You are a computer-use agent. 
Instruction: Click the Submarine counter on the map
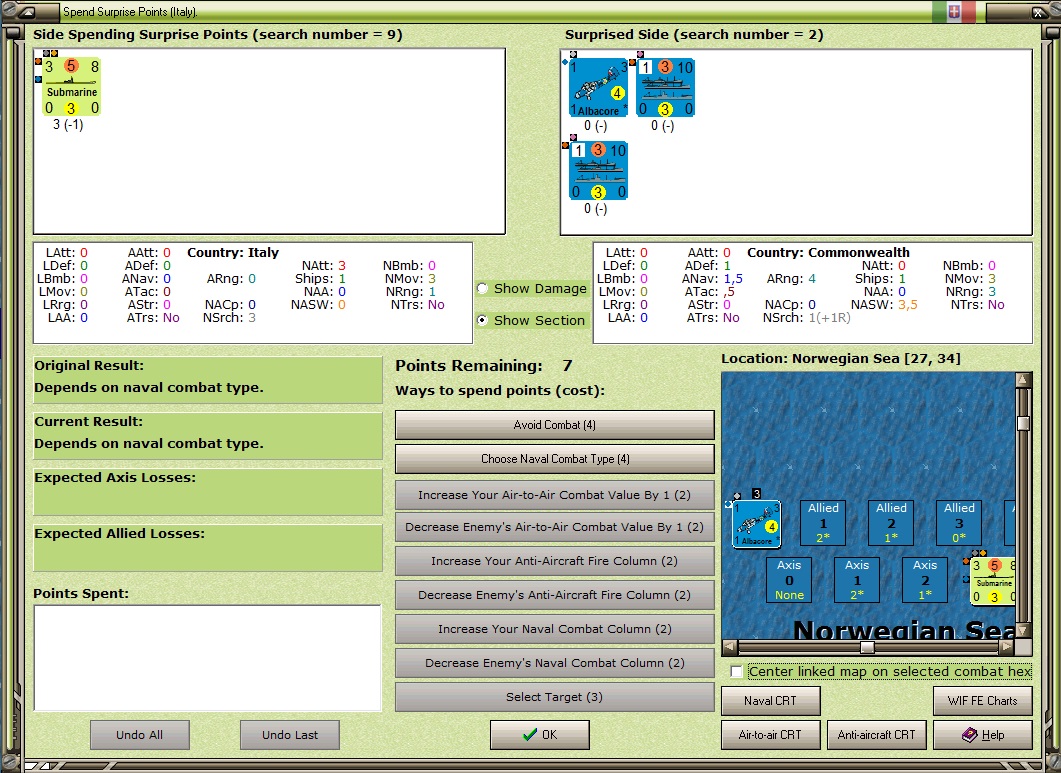coord(993,581)
